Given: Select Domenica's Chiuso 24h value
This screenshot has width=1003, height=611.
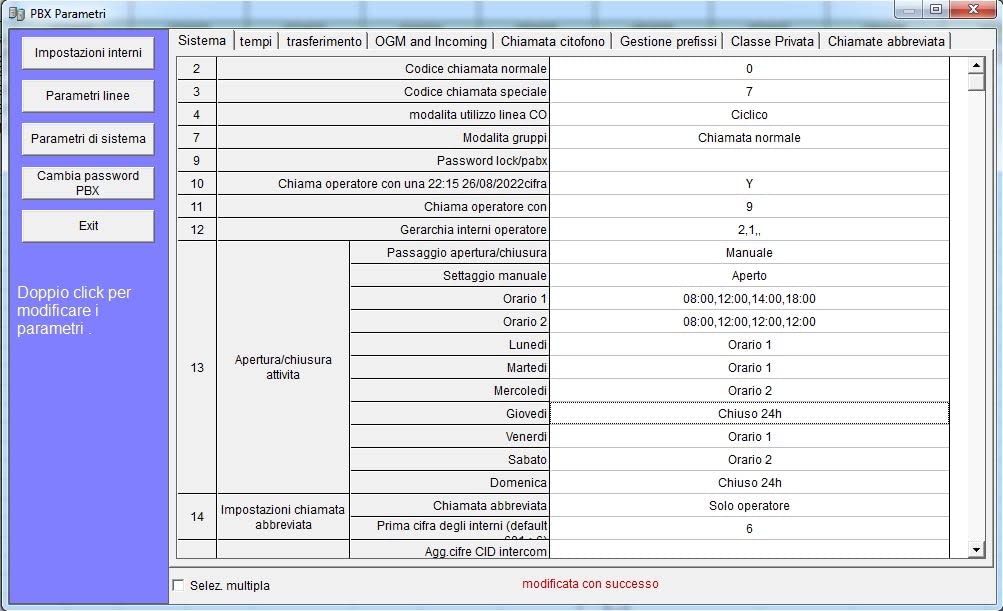Looking at the screenshot, I should point(749,483).
